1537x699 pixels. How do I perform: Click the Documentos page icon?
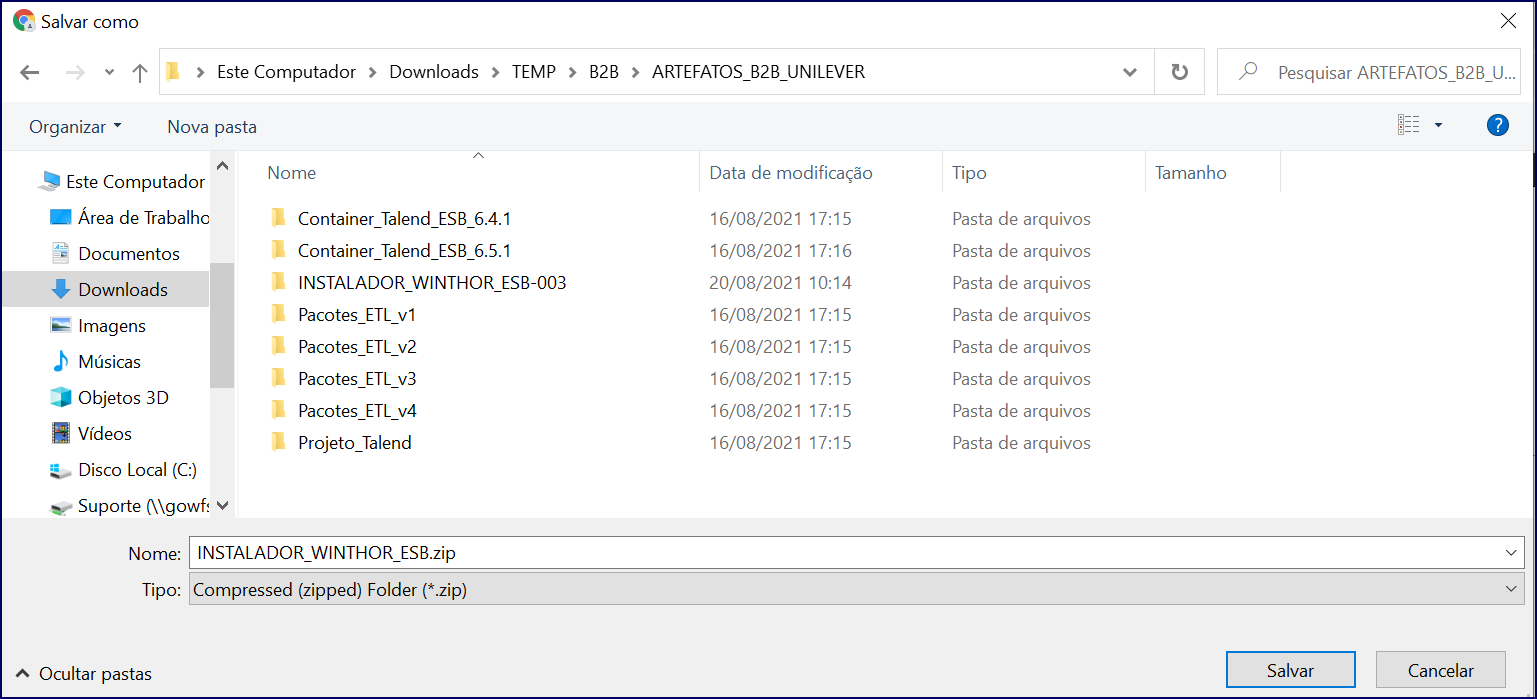pos(61,254)
